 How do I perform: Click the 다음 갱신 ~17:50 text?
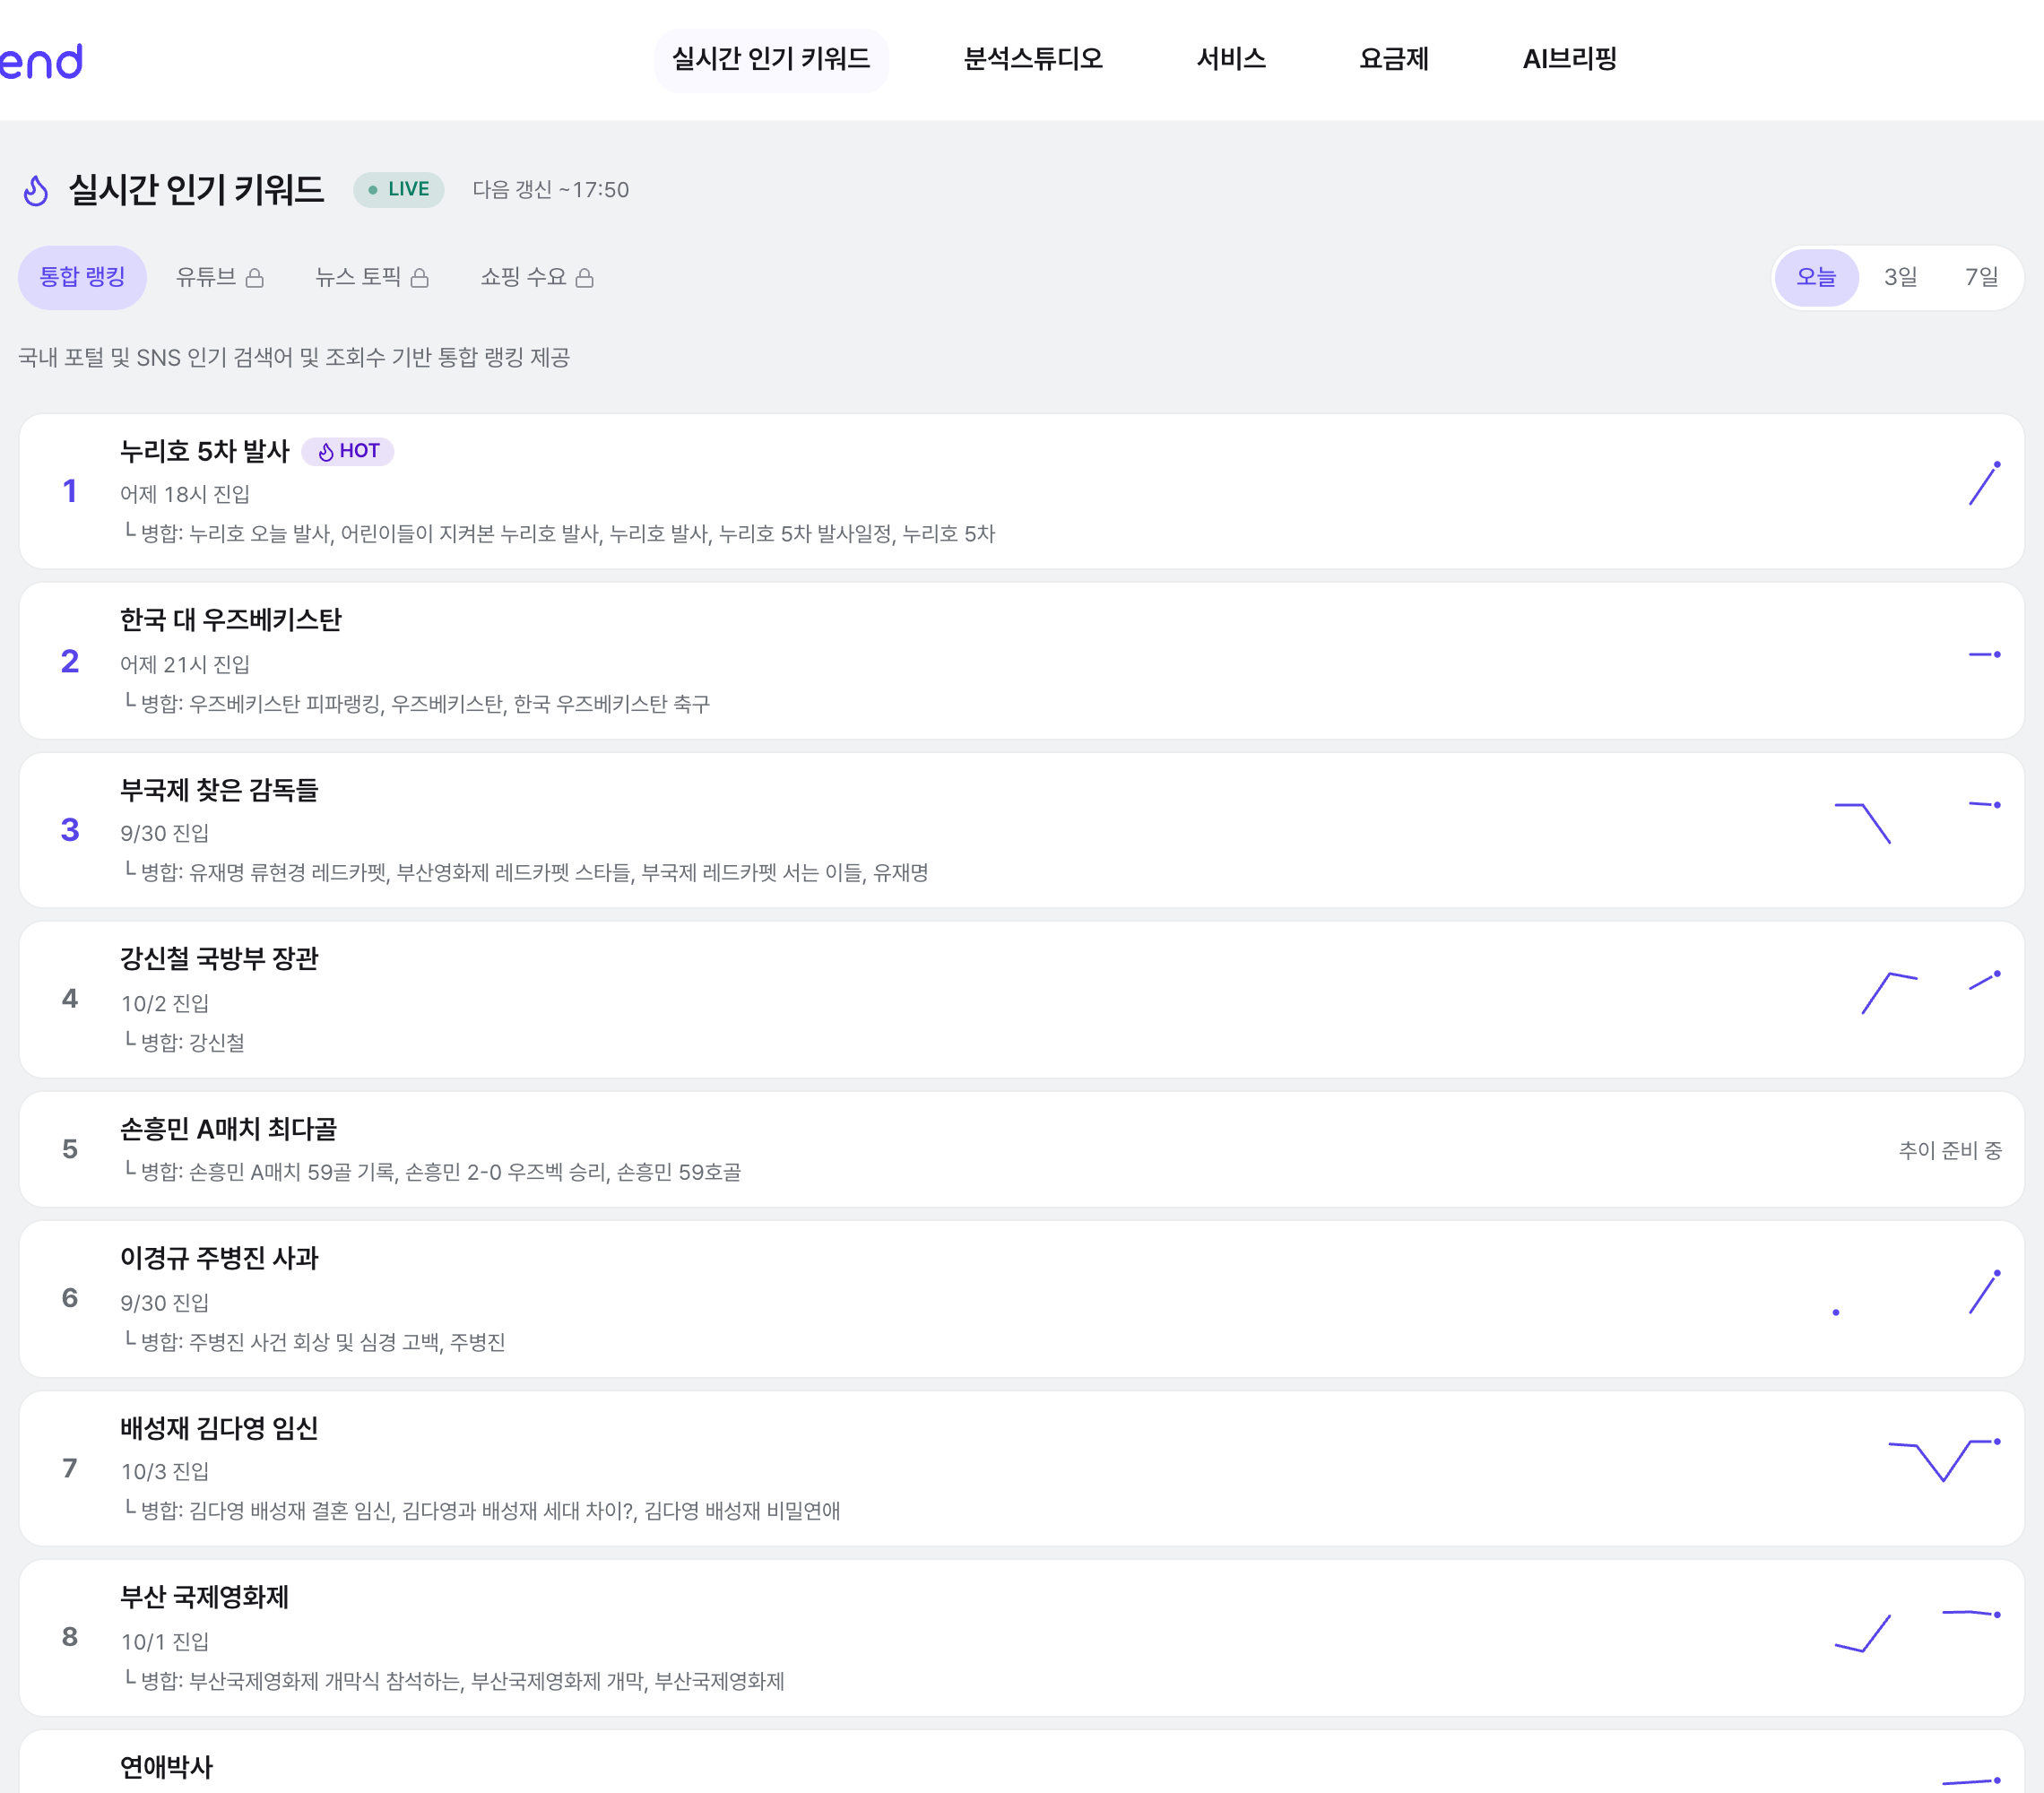point(551,190)
